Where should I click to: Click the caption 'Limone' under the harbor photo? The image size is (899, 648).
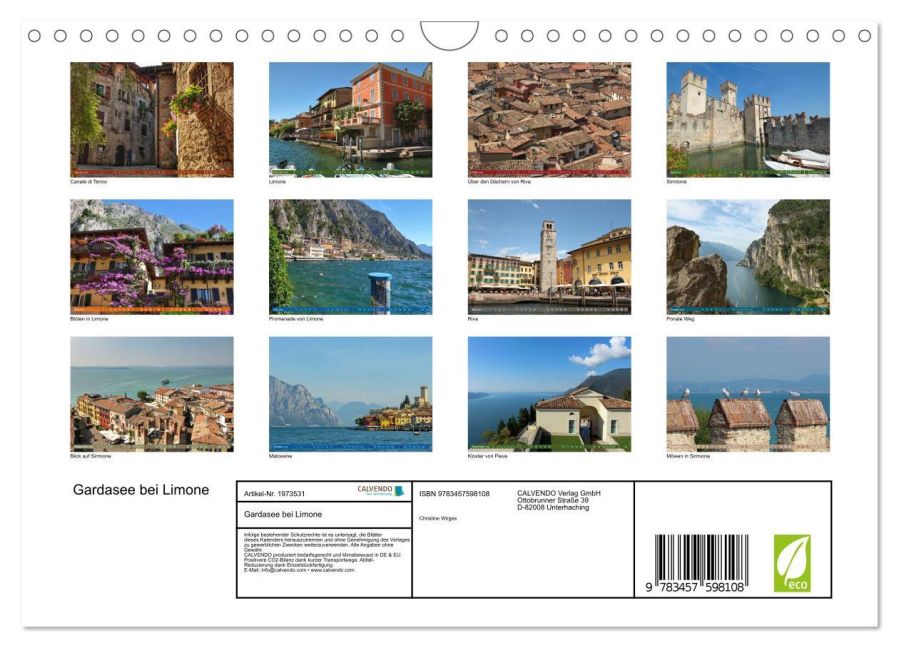pyautogui.click(x=277, y=182)
